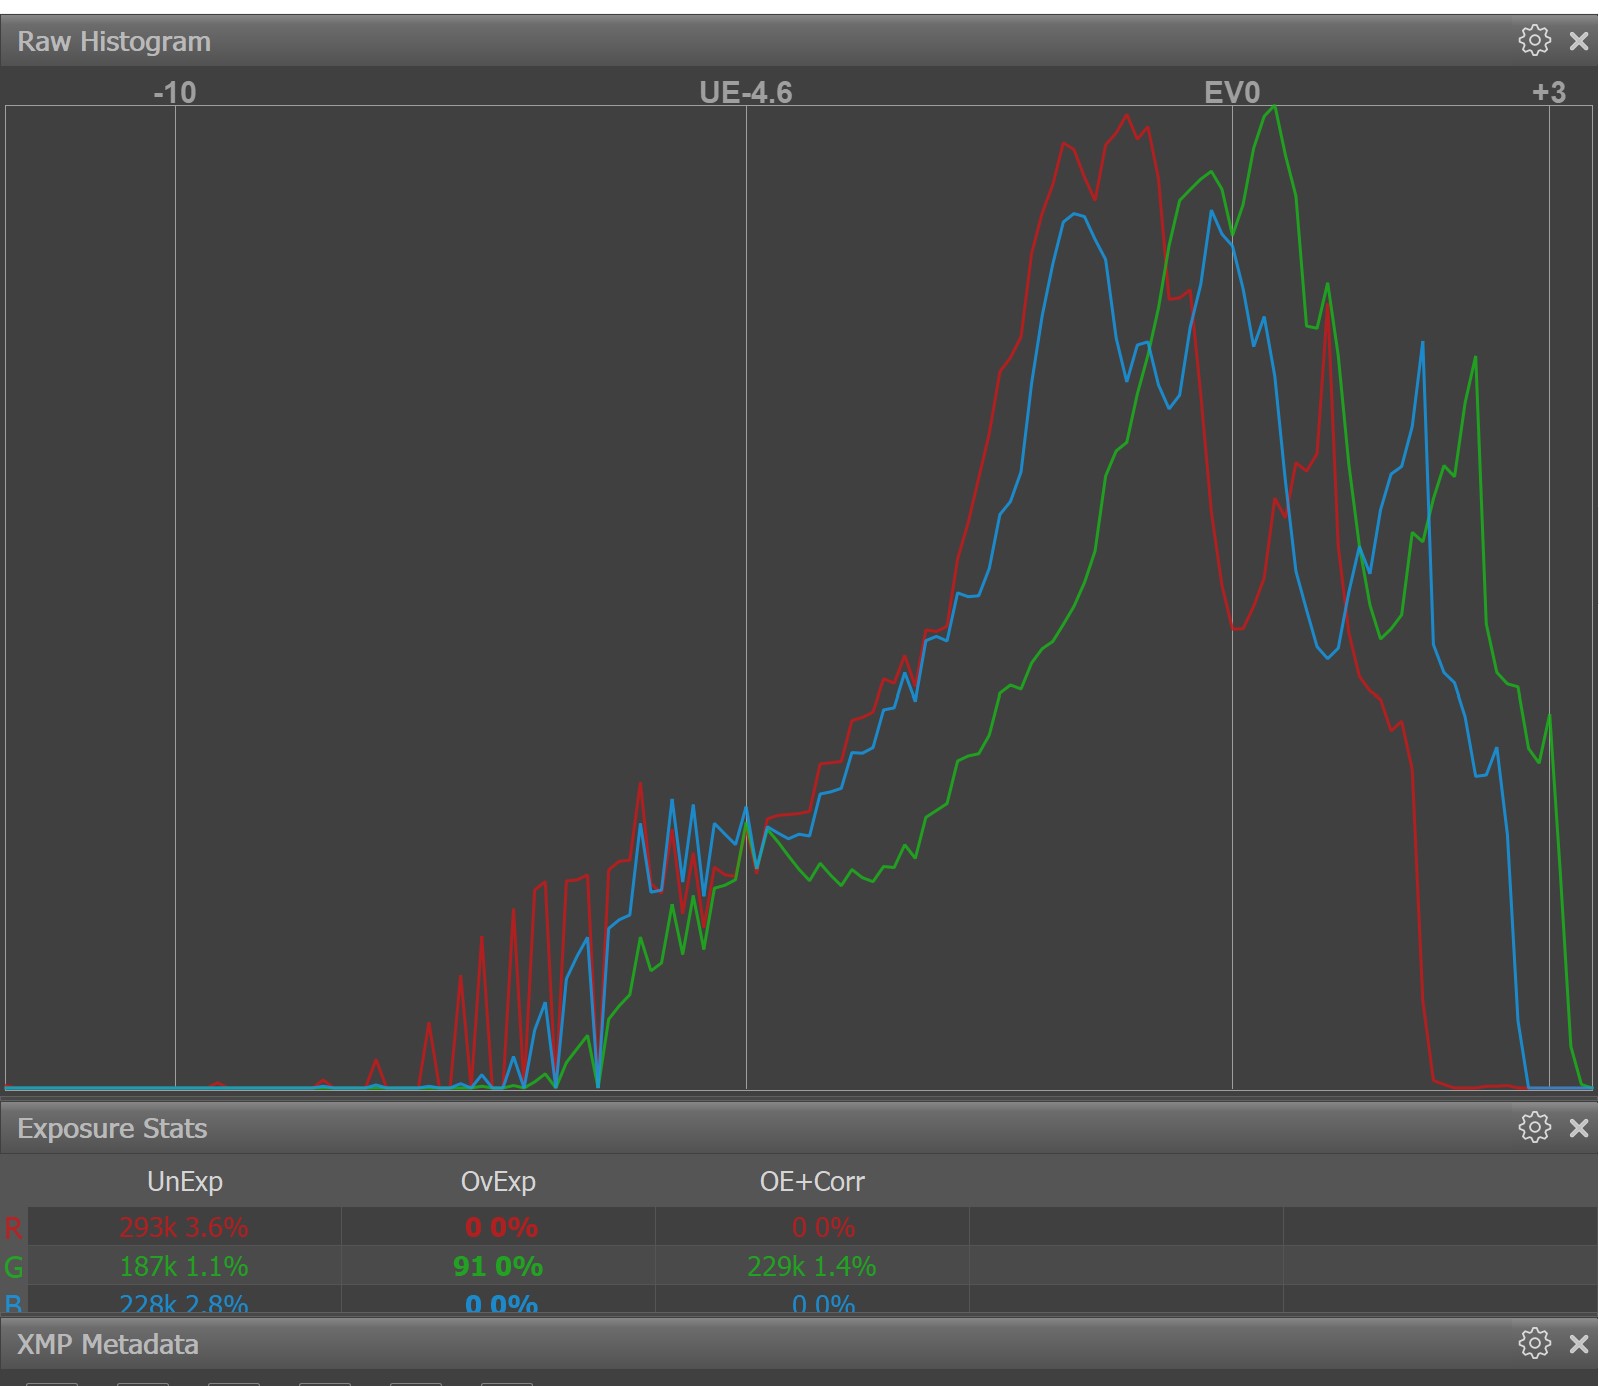Click the red channel R row label
Image resolution: width=1599 pixels, height=1386 pixels.
pos(13,1228)
